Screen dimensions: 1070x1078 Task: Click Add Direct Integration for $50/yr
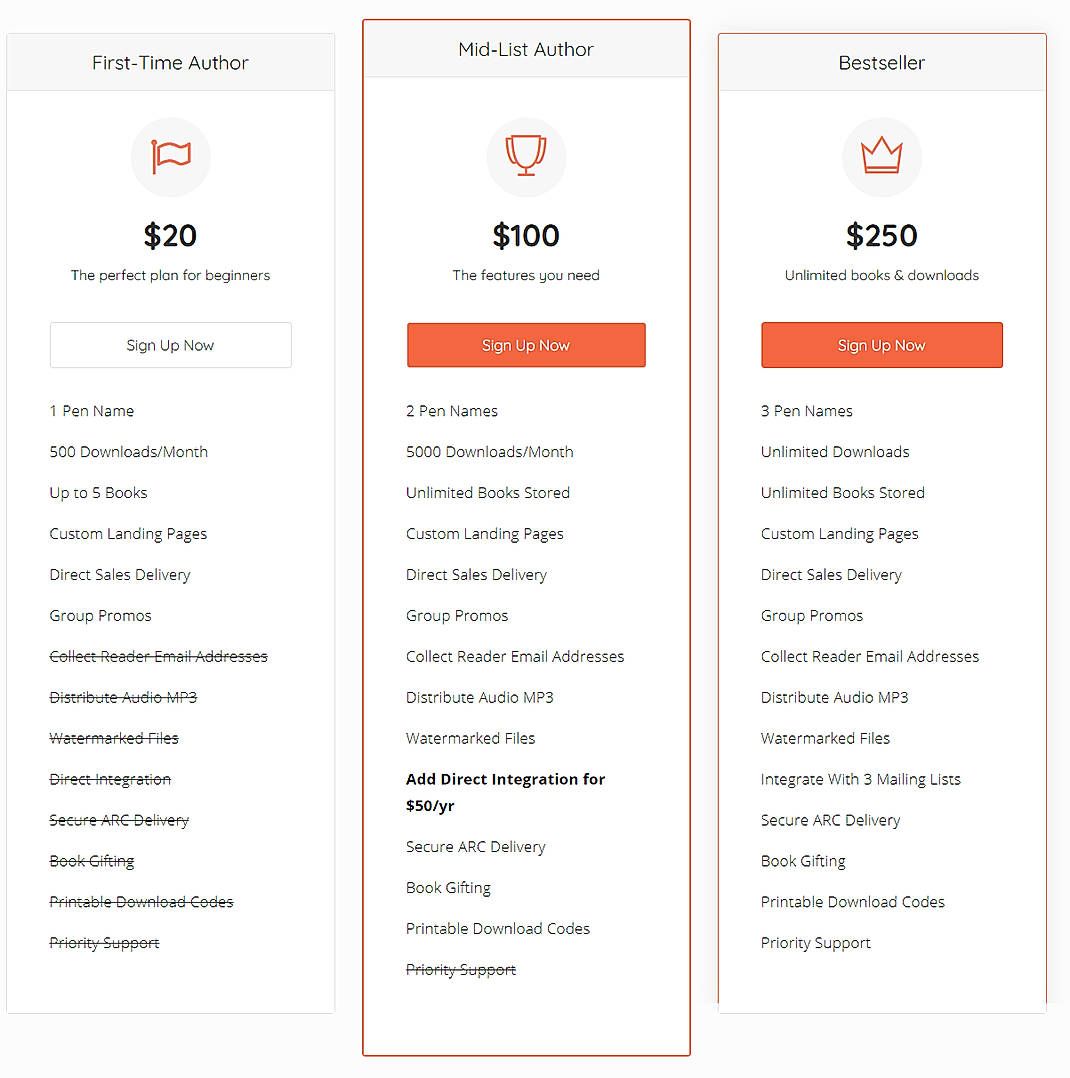pos(505,792)
